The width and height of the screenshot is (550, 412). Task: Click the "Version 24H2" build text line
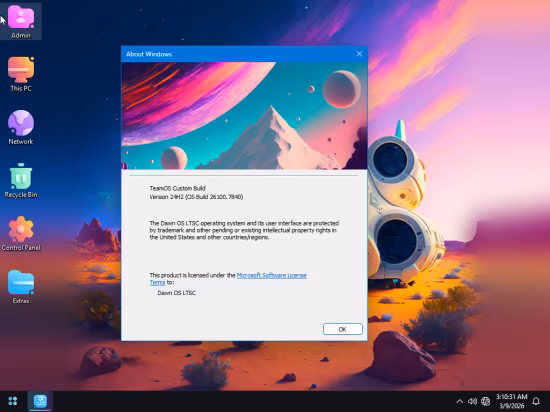196,197
